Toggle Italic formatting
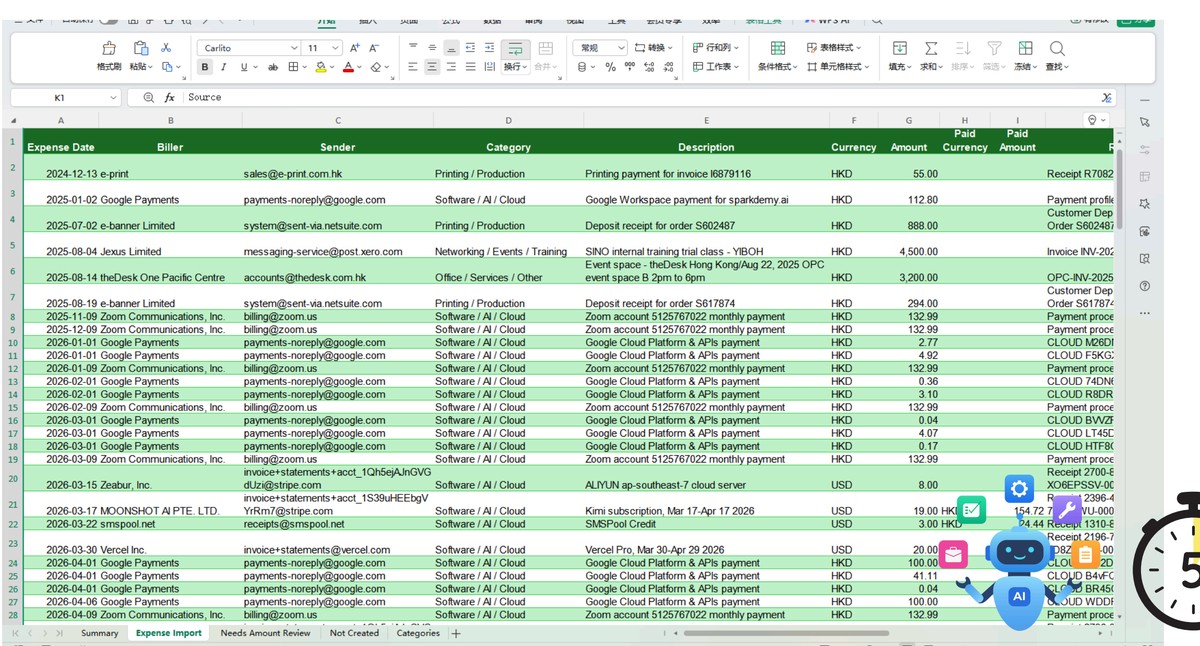 pos(224,67)
